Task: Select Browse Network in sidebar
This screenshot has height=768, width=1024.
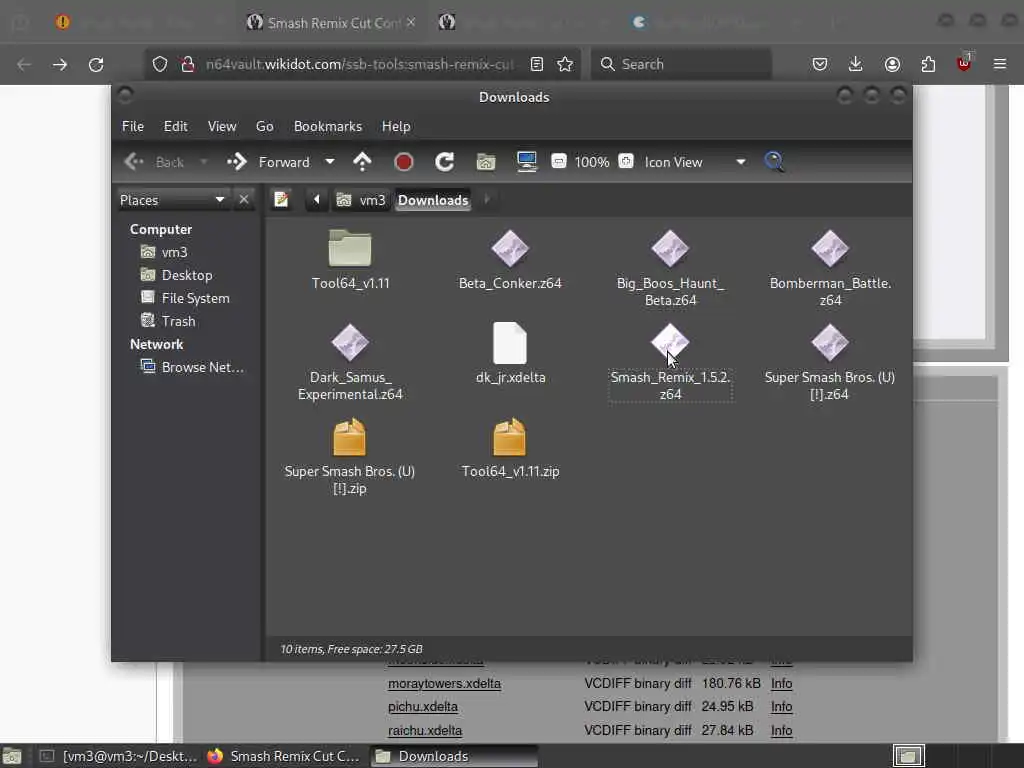Action: [x=192, y=367]
